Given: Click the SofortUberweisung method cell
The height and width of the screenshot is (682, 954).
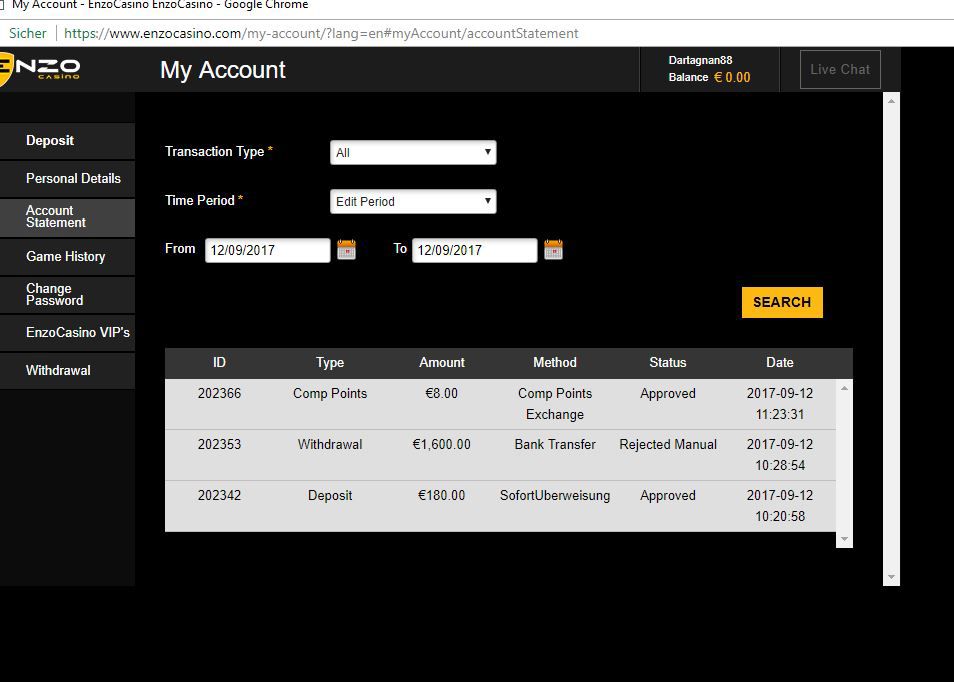Looking at the screenshot, I should point(555,496).
